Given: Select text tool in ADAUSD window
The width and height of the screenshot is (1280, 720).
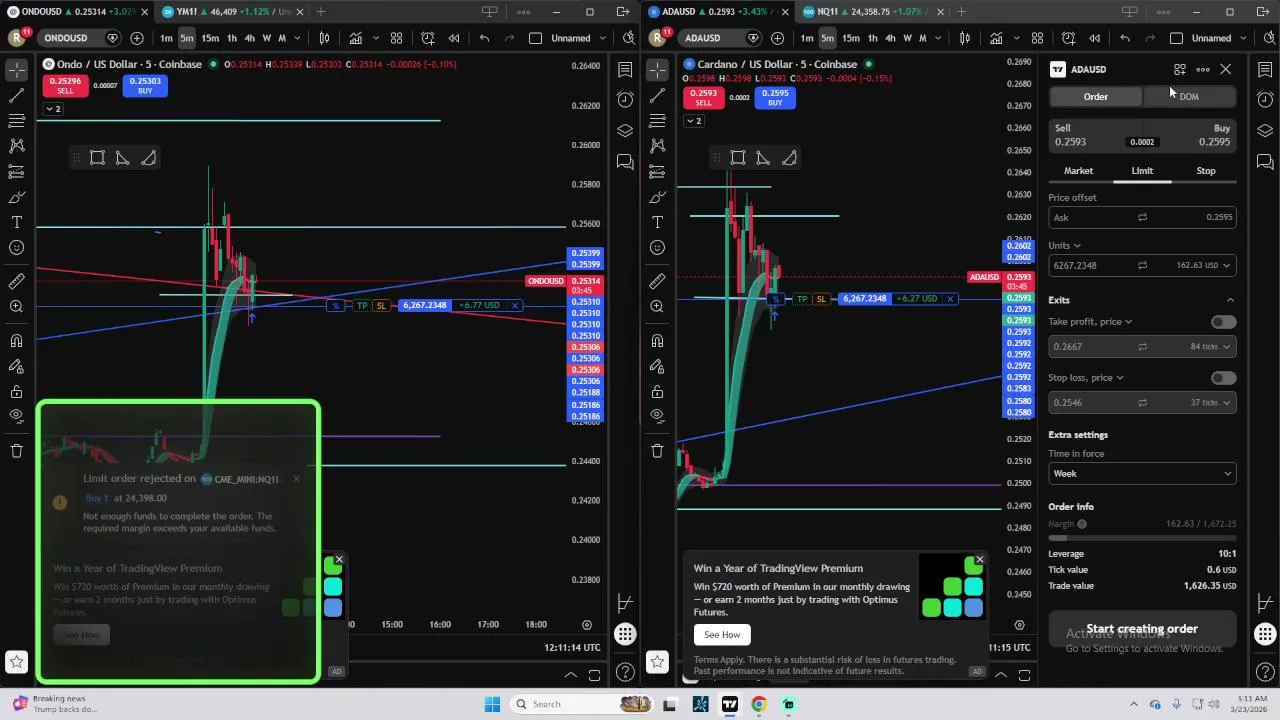Looking at the screenshot, I should [657, 222].
